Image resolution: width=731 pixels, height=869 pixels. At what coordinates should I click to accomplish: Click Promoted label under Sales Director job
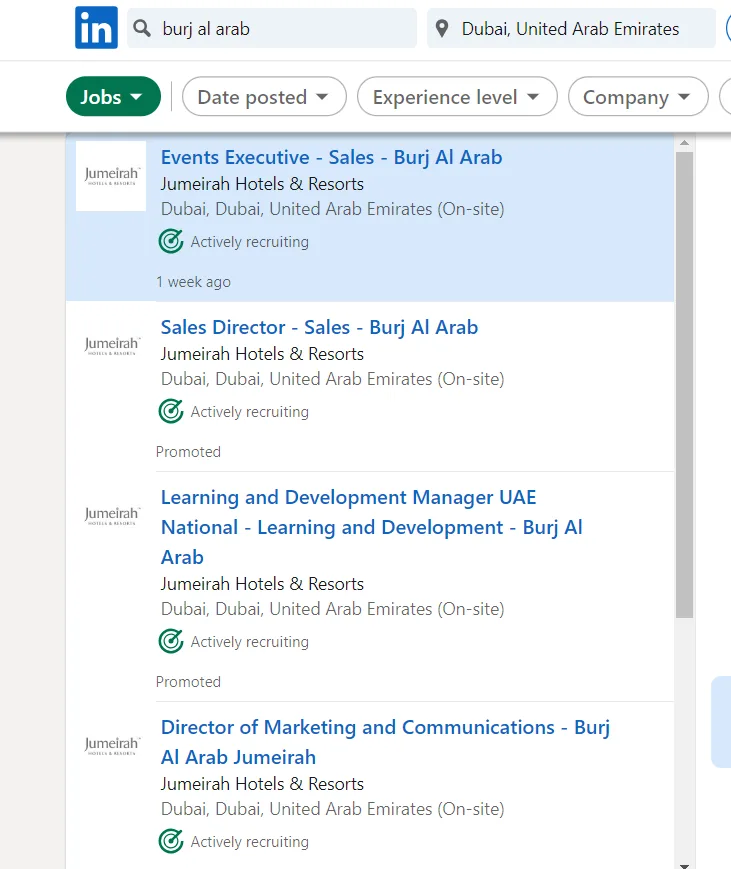click(x=188, y=452)
